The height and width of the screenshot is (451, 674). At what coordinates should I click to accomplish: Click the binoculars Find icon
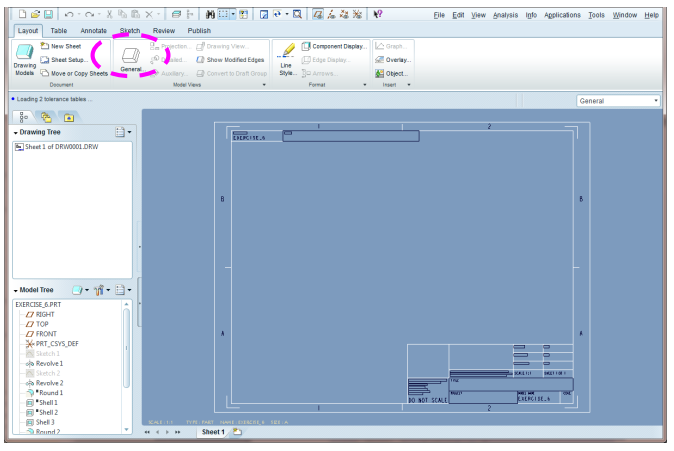(x=212, y=15)
